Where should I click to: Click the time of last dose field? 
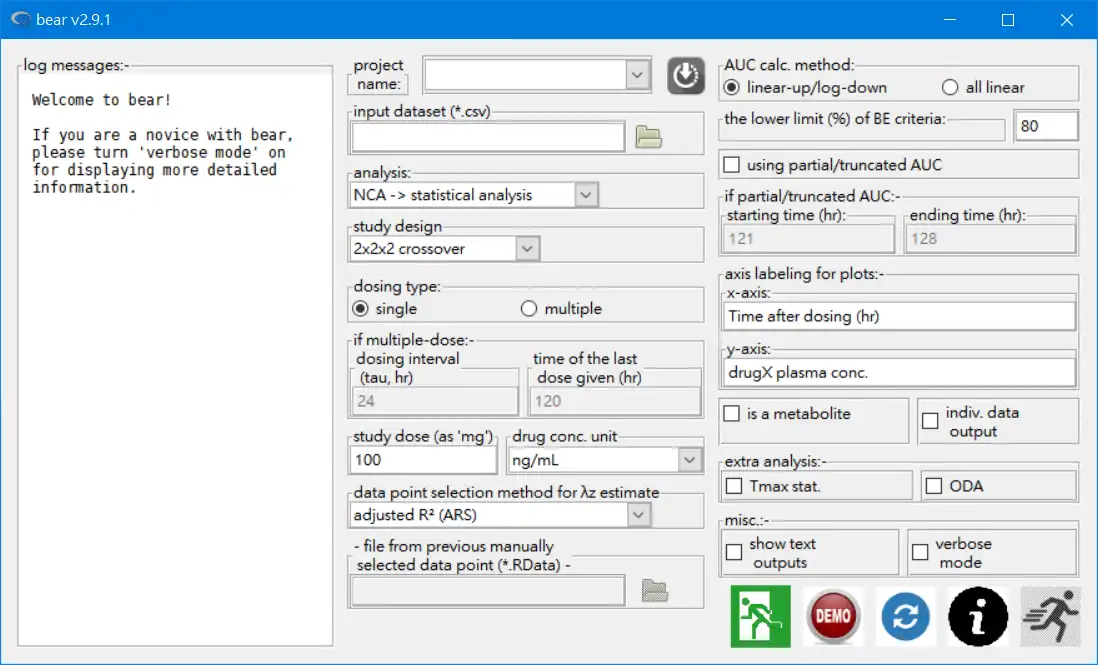614,401
